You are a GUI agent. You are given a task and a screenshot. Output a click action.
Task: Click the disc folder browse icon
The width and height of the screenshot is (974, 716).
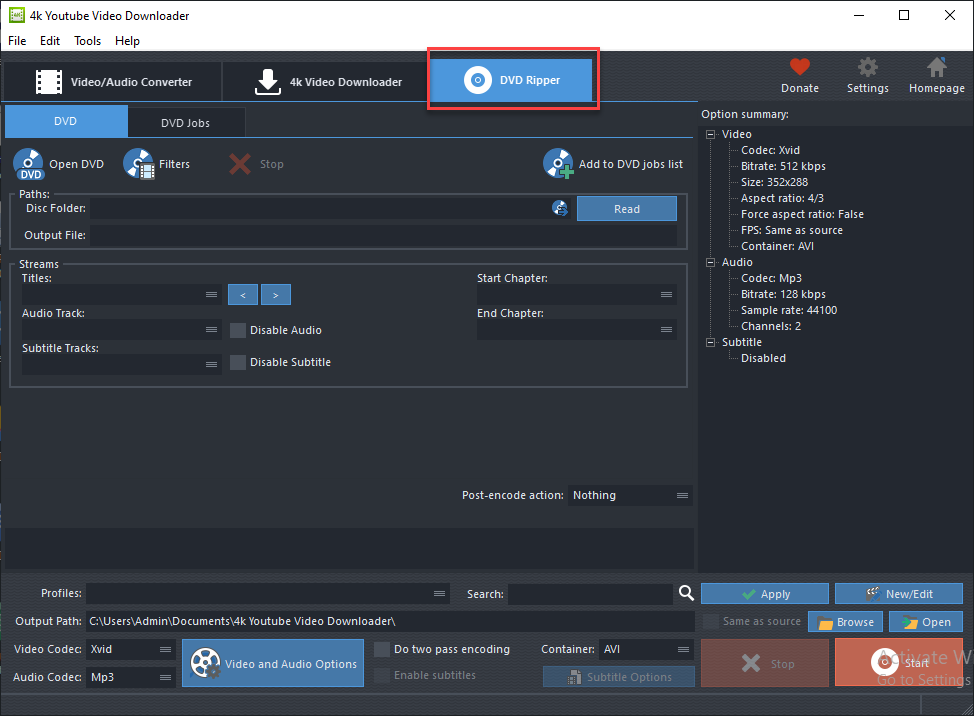pyautogui.click(x=560, y=209)
